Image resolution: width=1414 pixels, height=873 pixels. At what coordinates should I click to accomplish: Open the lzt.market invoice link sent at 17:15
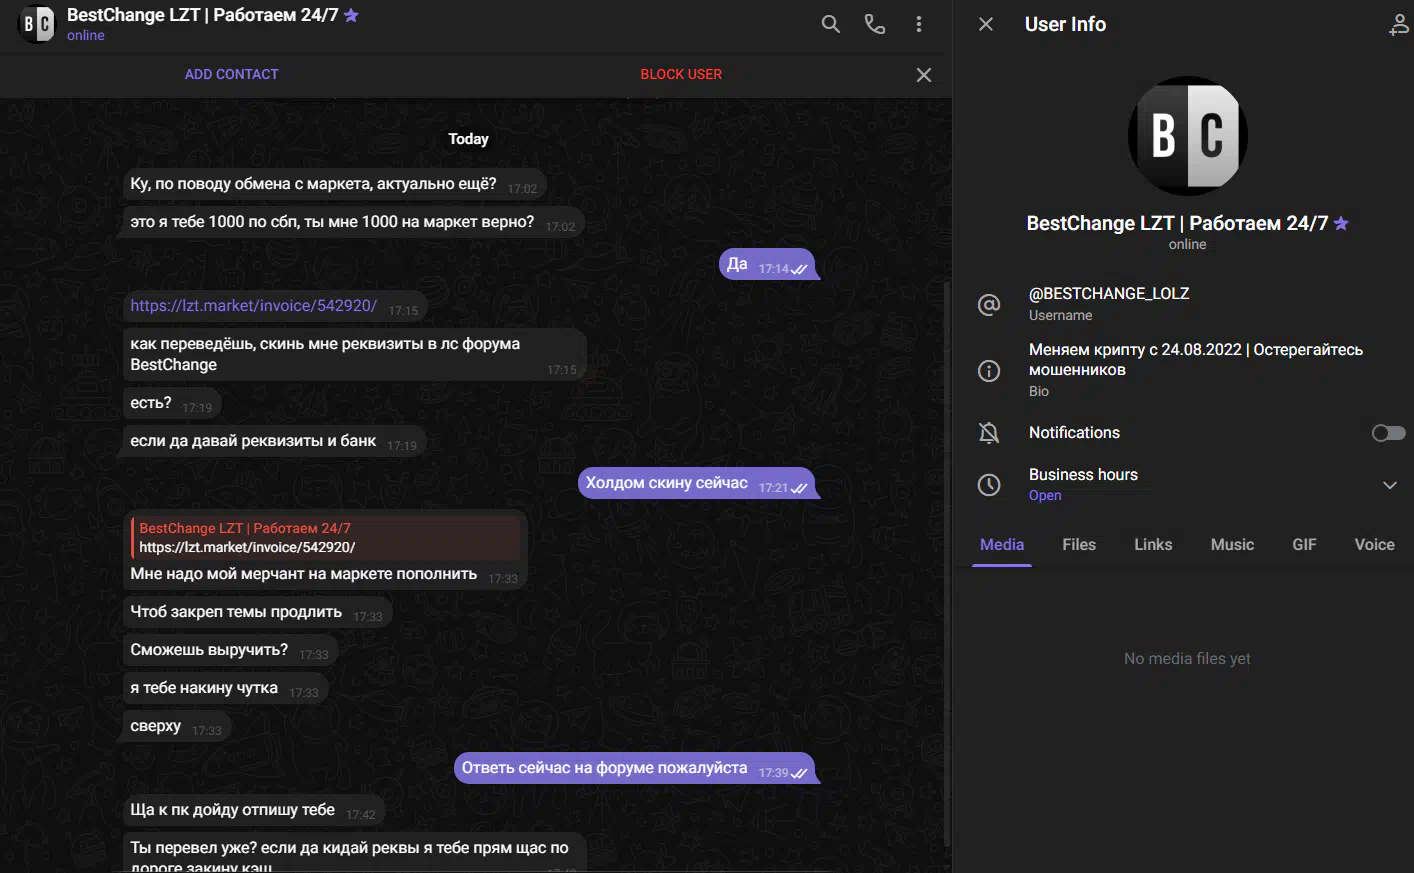point(254,306)
